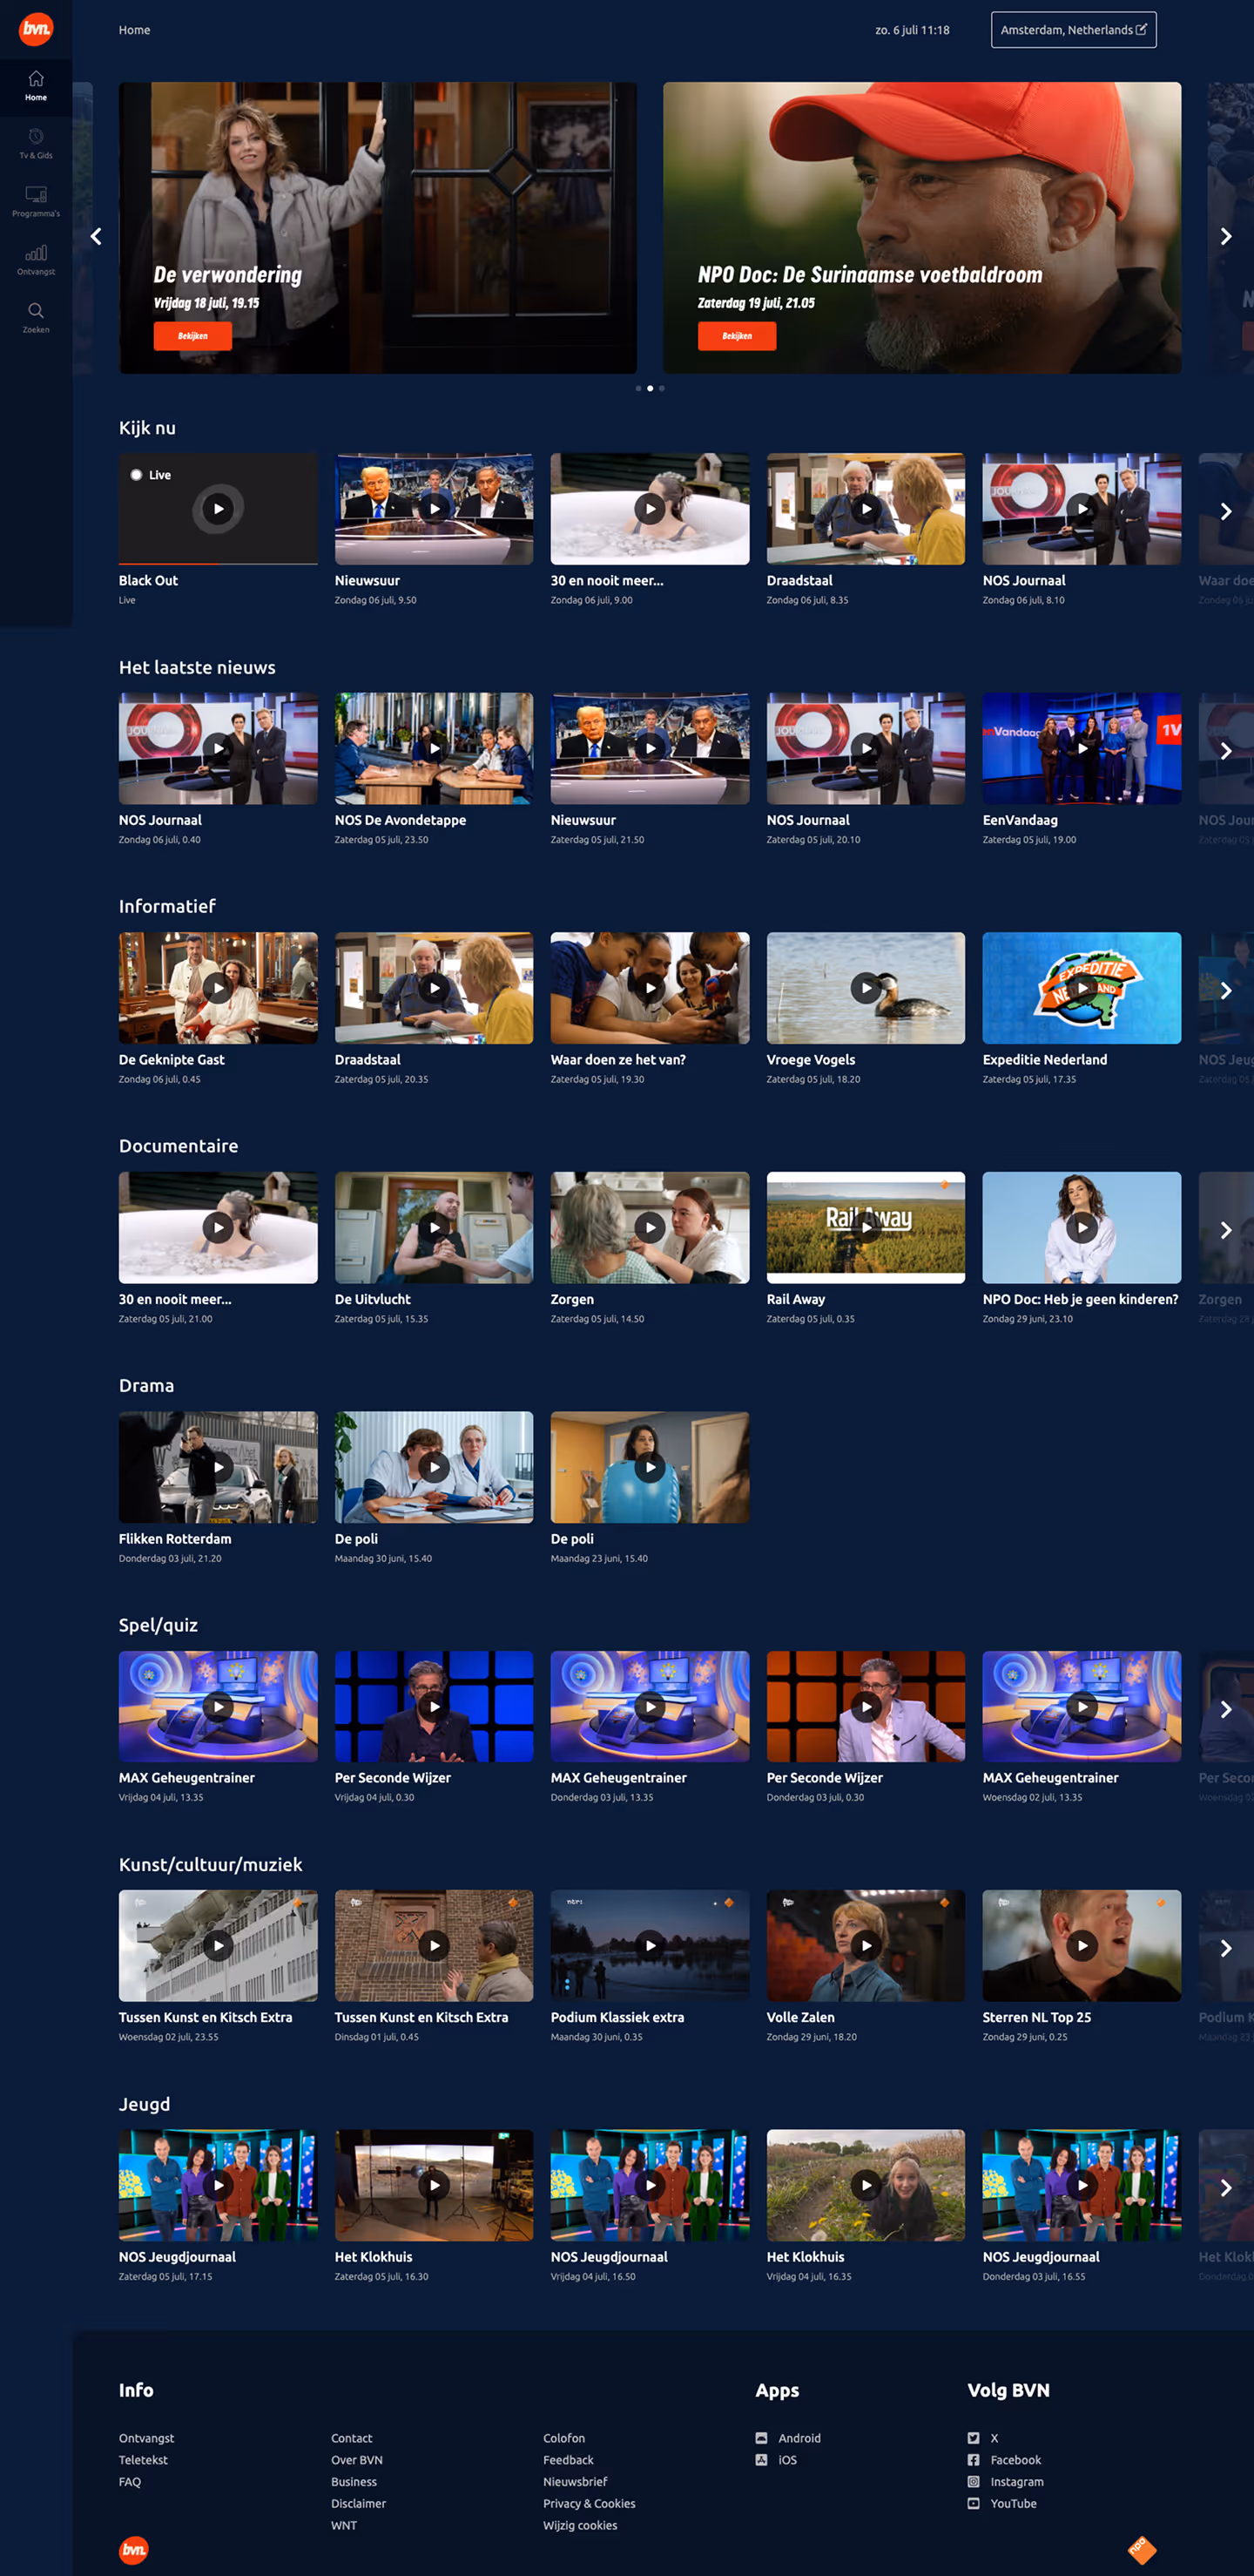Open the Amsterdam, Netherlands location selector
Image resolution: width=1254 pixels, height=2576 pixels.
pos(1073,30)
